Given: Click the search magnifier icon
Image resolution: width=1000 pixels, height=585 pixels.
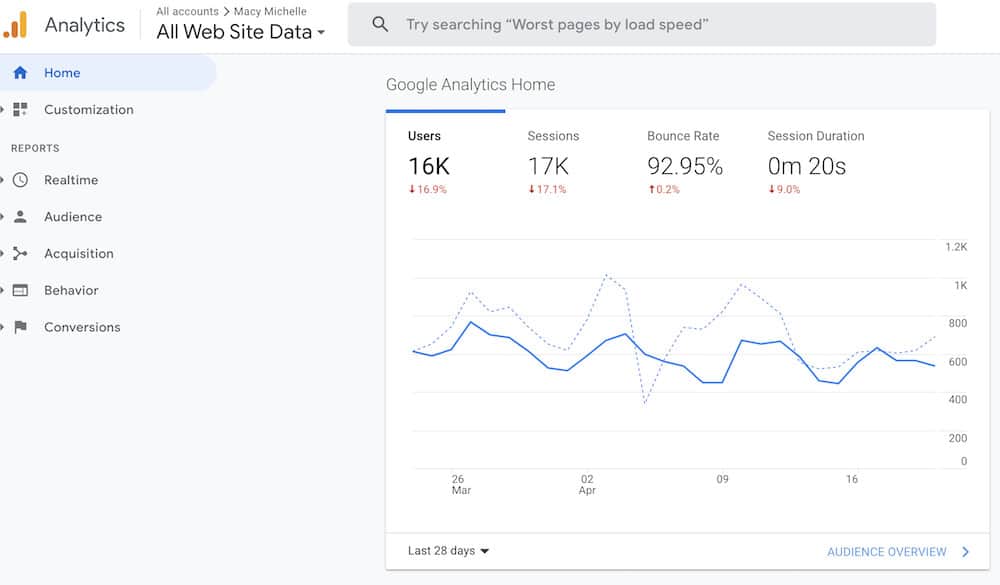Looking at the screenshot, I should (x=380, y=24).
